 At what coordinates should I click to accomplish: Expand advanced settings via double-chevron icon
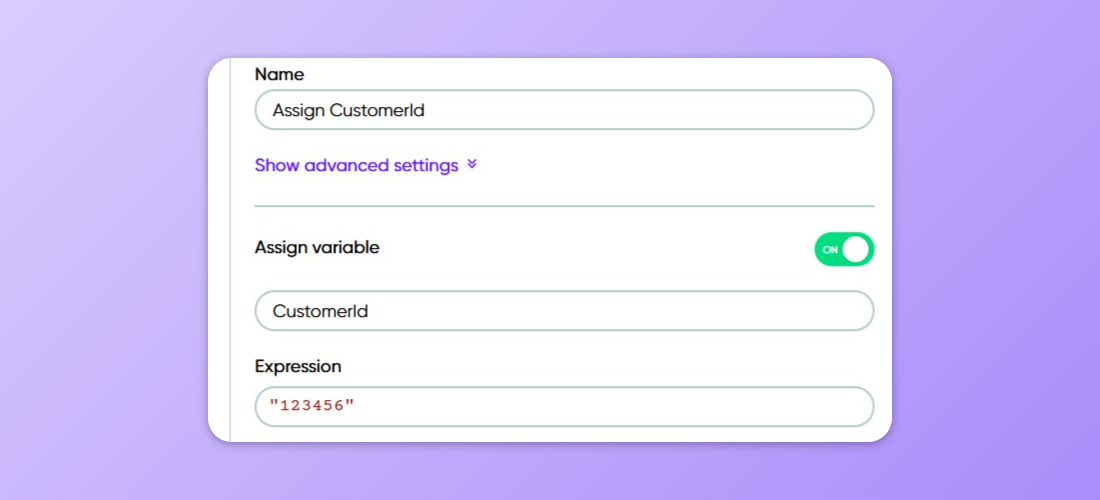coord(472,165)
